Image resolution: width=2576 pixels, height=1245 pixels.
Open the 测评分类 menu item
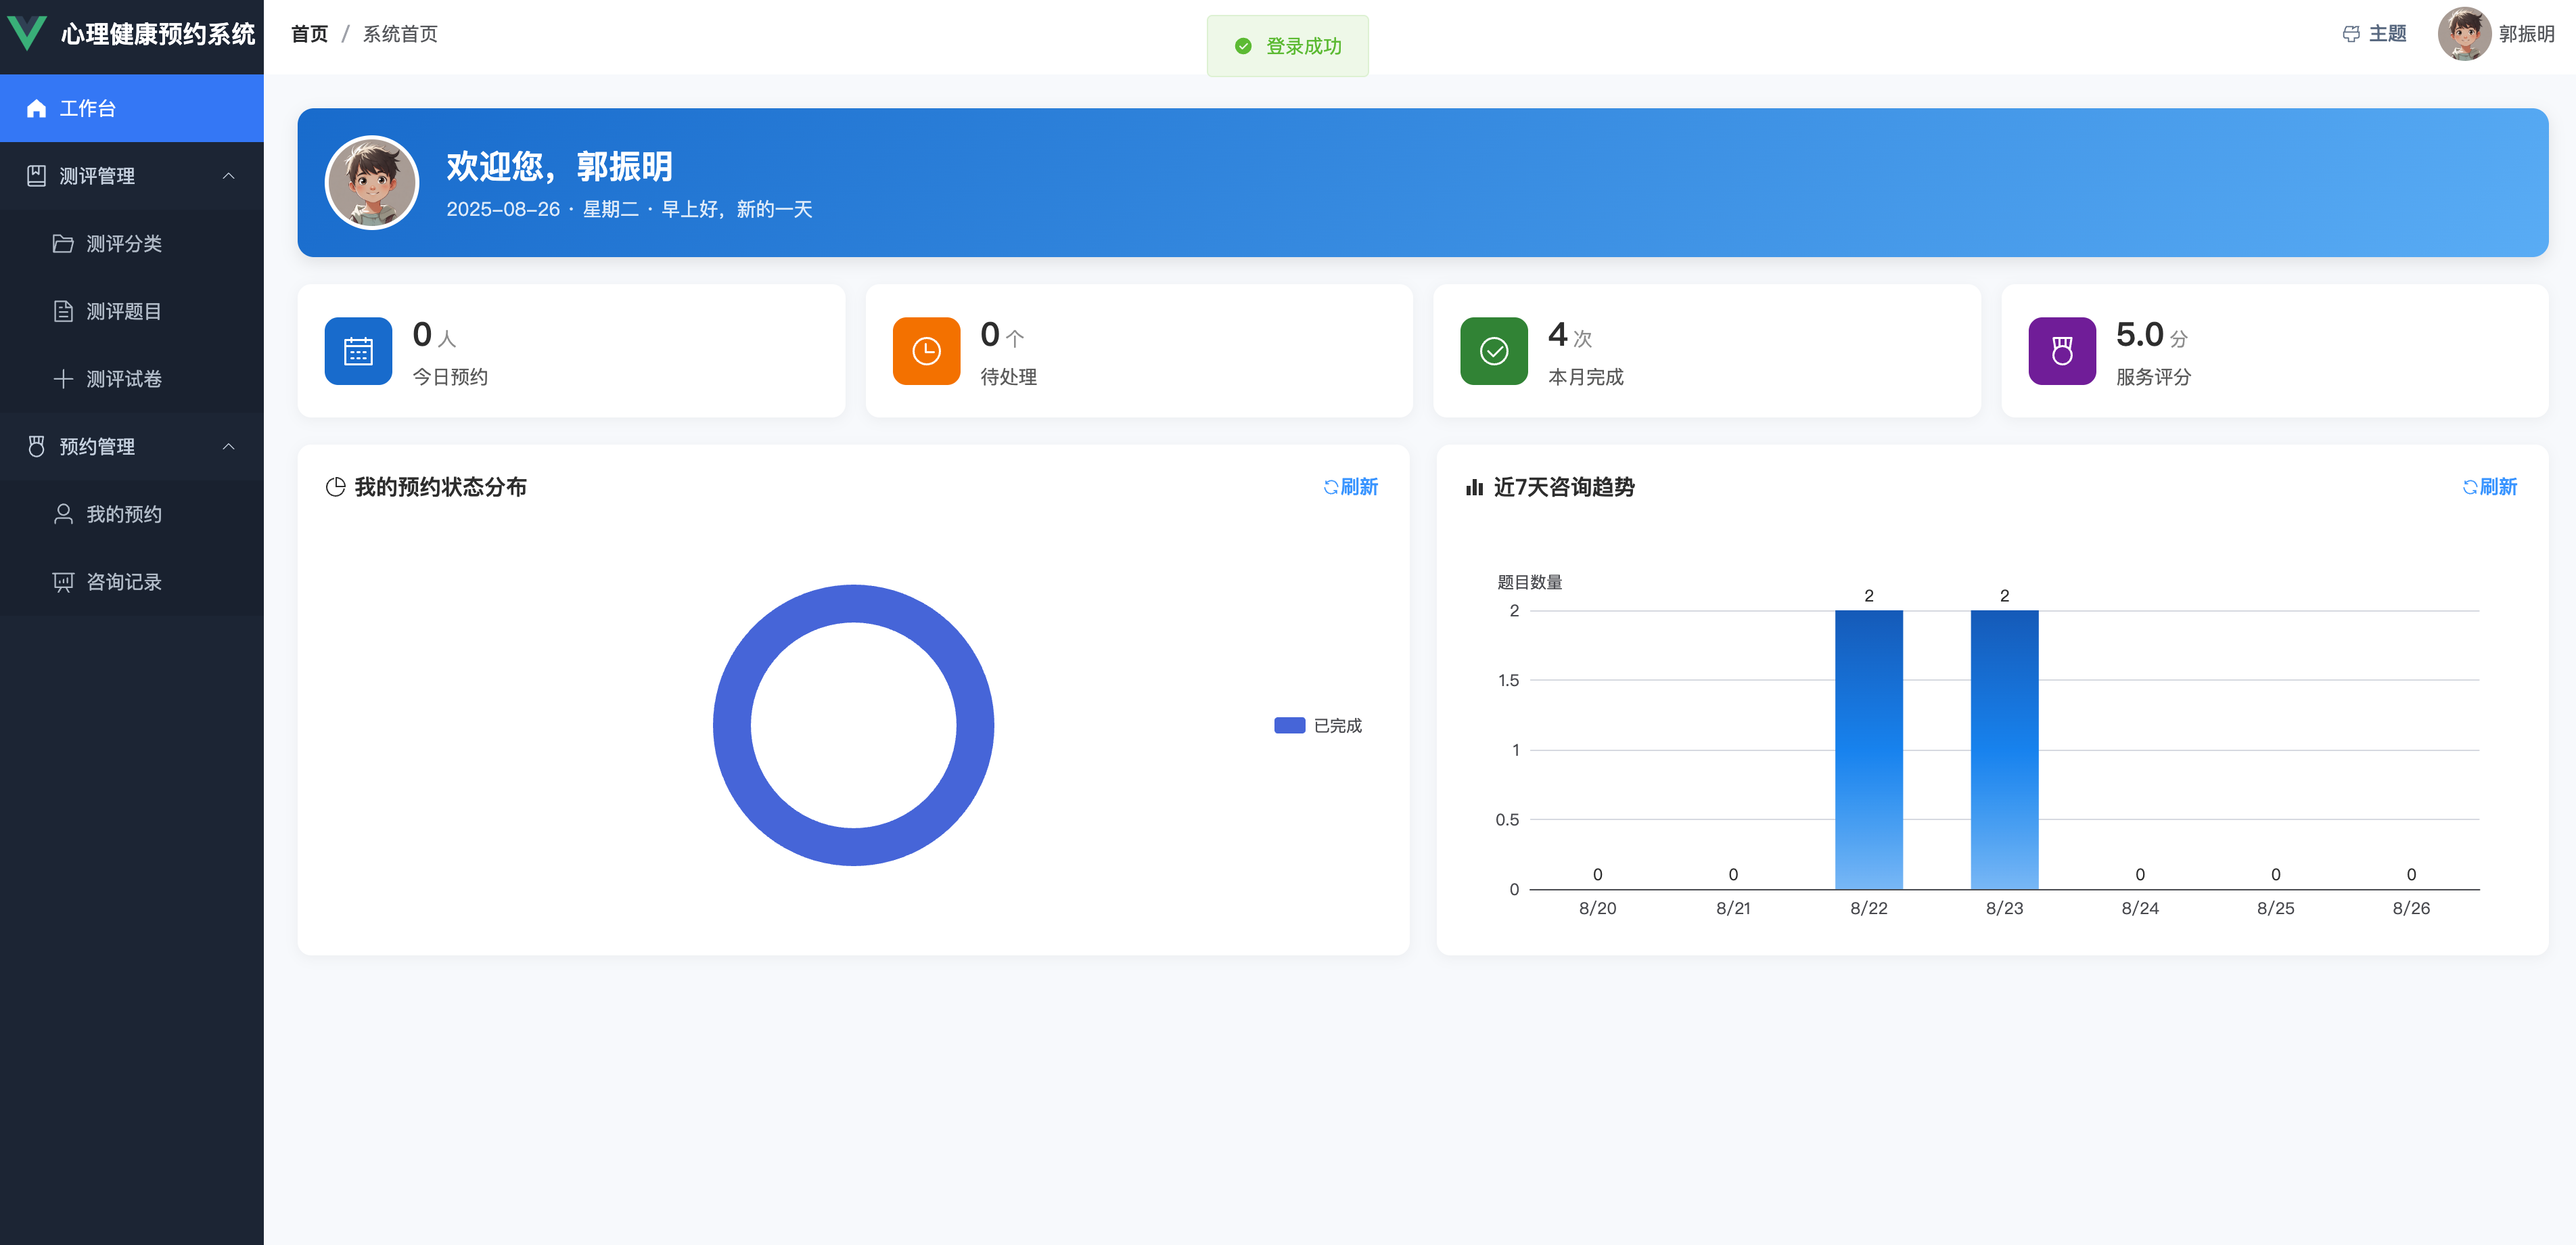click(123, 243)
